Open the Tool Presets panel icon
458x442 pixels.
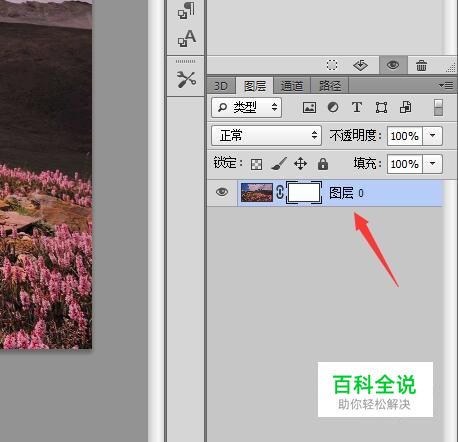[186, 79]
